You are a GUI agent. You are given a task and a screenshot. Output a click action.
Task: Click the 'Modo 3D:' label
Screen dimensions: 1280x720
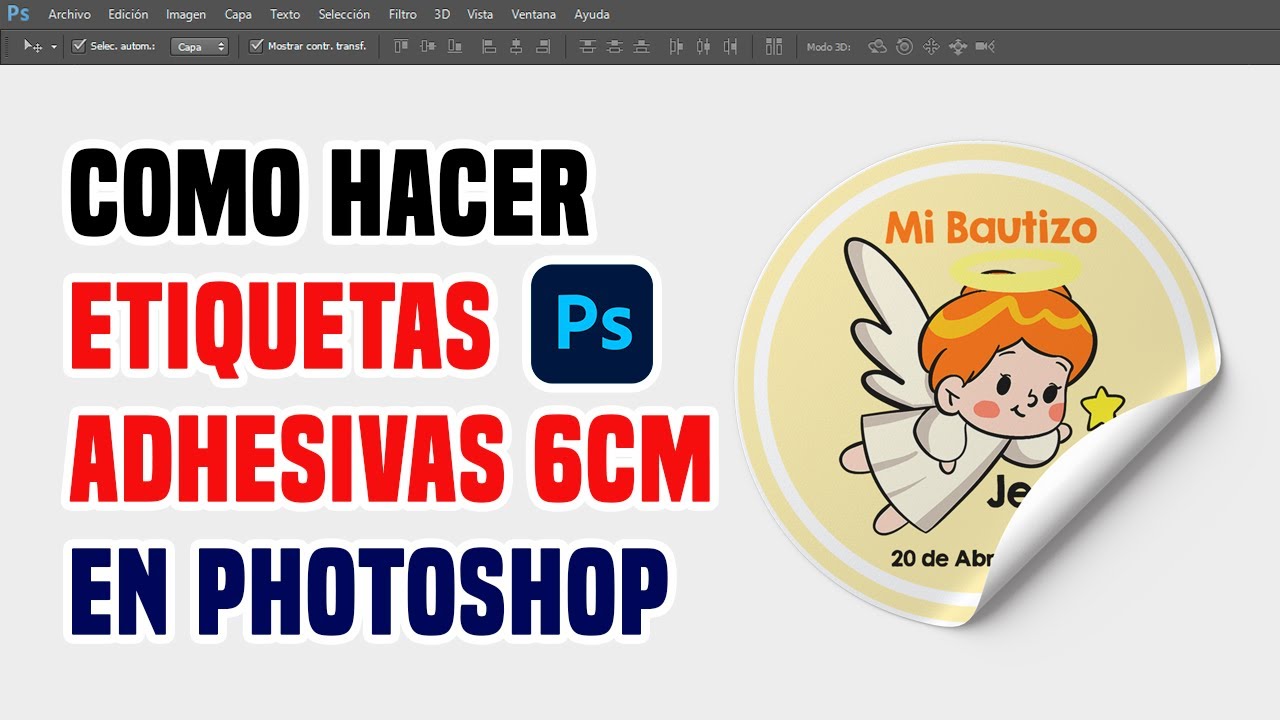point(828,47)
